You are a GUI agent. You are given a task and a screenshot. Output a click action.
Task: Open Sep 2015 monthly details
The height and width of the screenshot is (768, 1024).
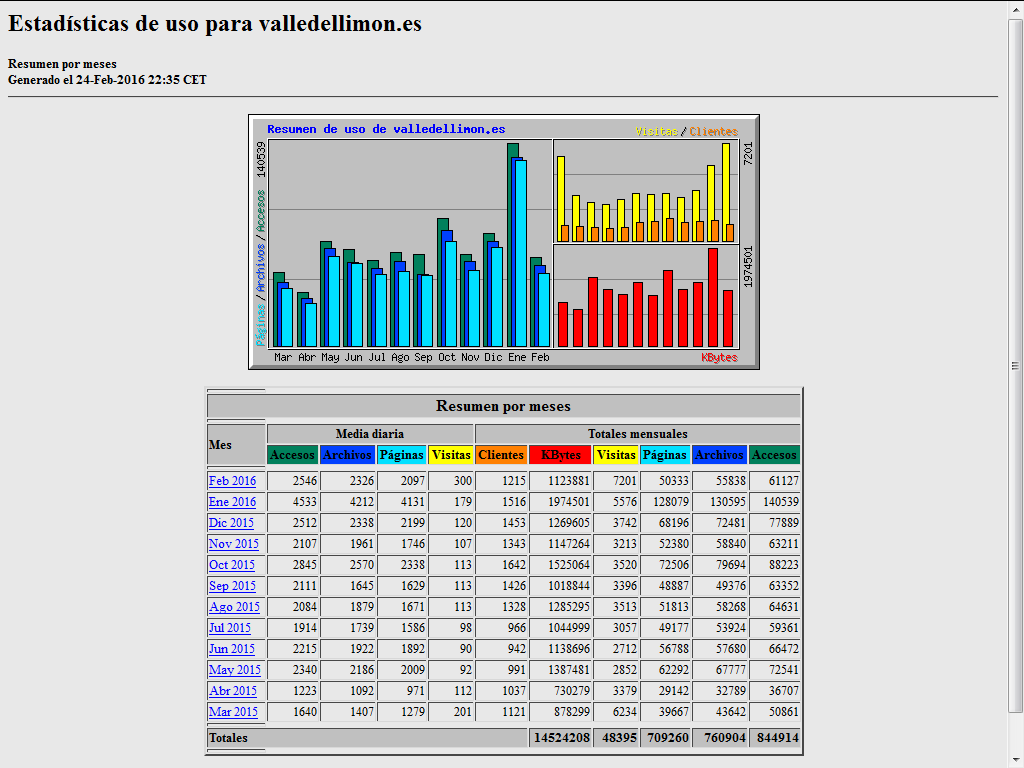pyautogui.click(x=232, y=586)
